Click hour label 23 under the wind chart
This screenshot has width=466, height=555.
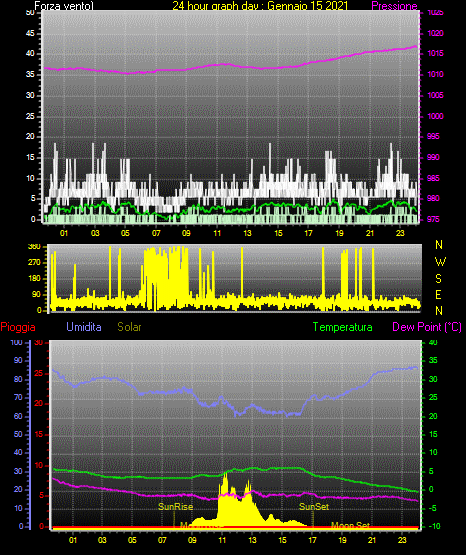[x=400, y=233]
